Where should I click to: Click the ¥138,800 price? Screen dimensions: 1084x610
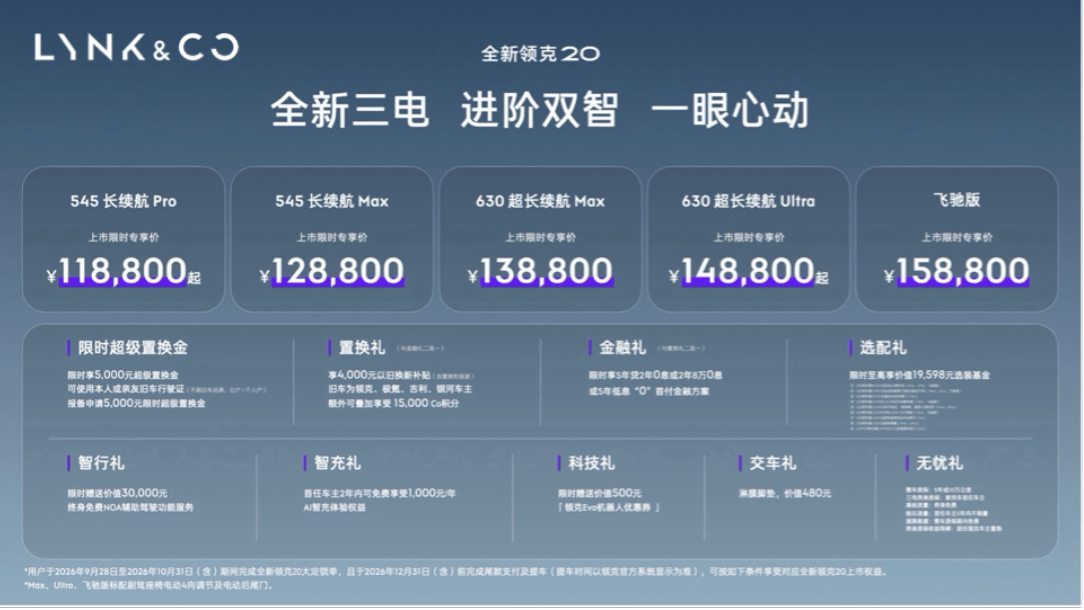click(541, 270)
